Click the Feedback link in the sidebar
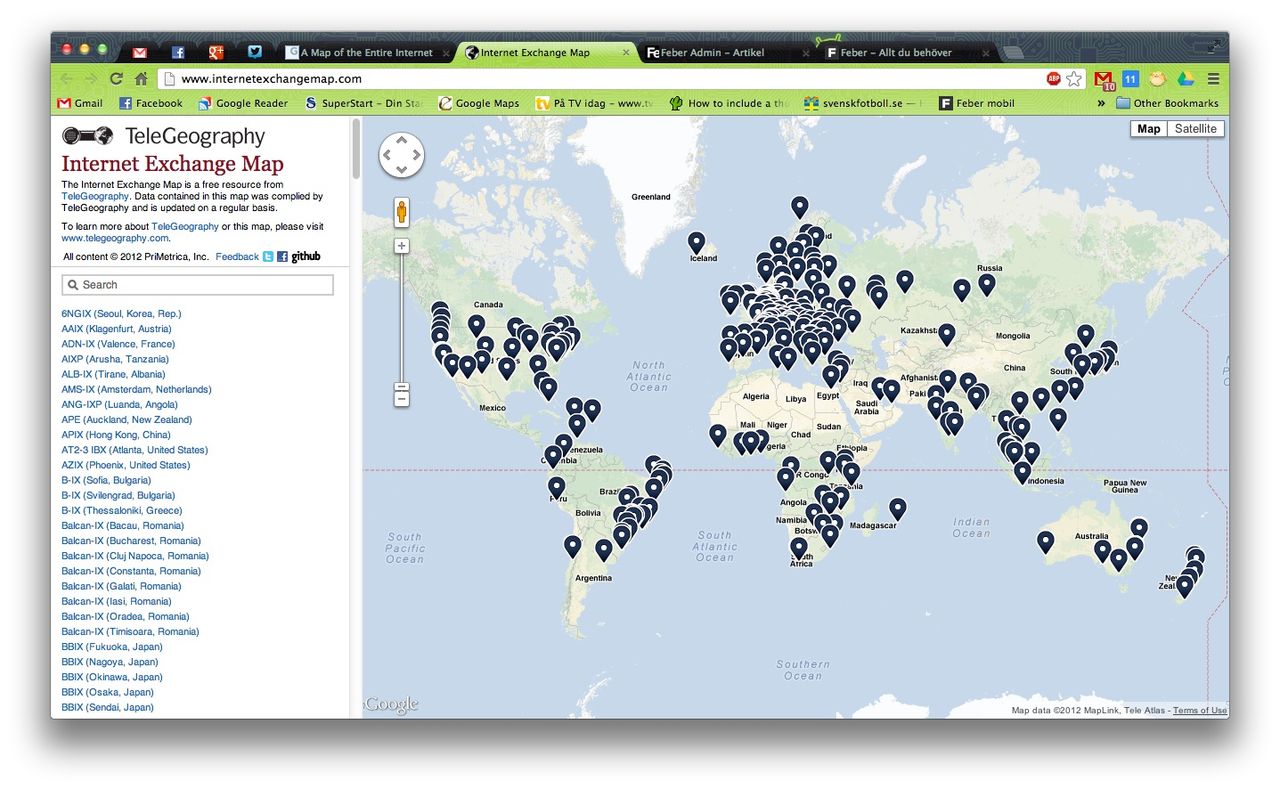Viewport: 1280px width, 789px height. [237, 257]
